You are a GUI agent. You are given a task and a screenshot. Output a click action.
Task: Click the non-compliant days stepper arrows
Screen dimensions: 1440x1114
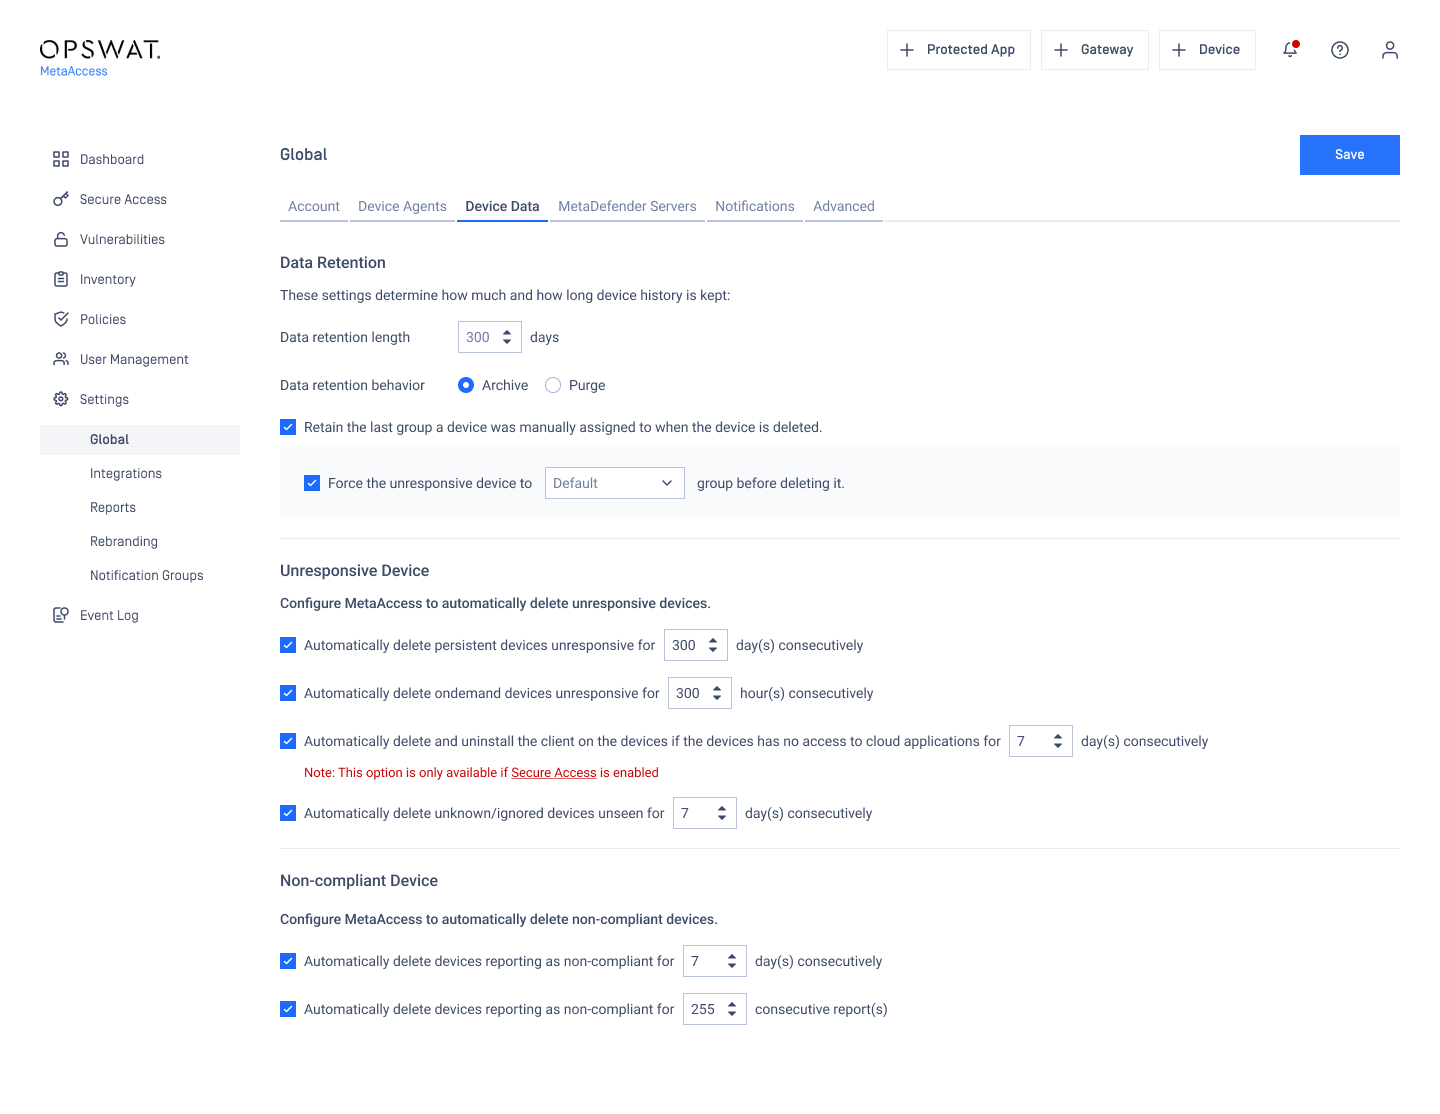click(x=732, y=961)
